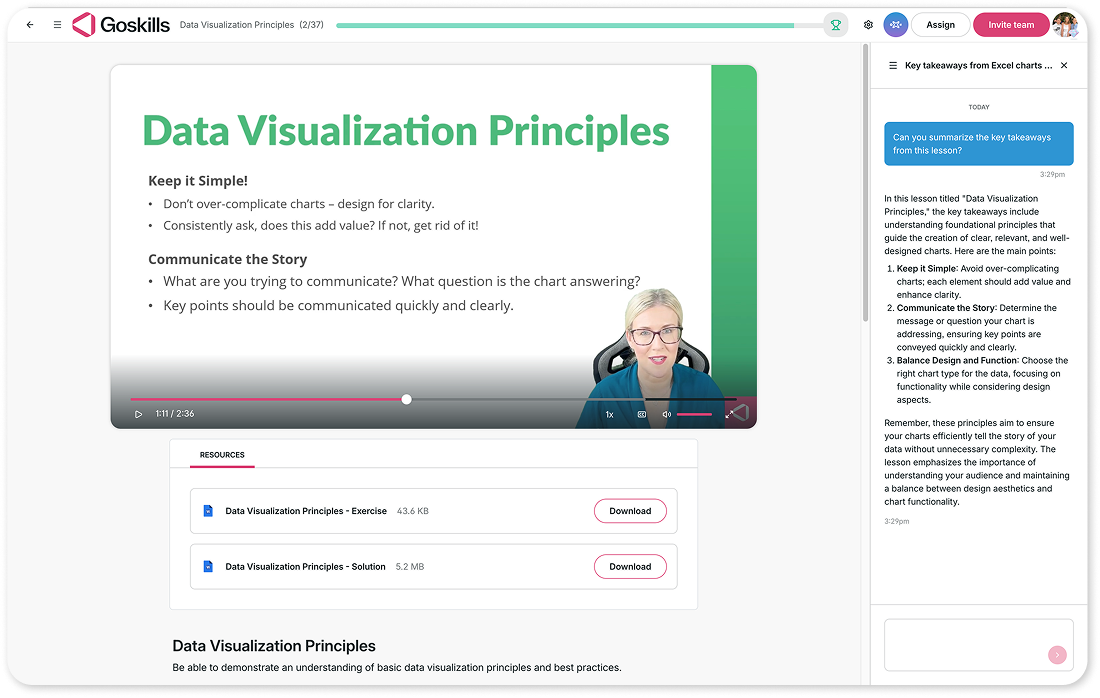
Task: Click the main page vertical scrollbar
Action: coord(865,182)
